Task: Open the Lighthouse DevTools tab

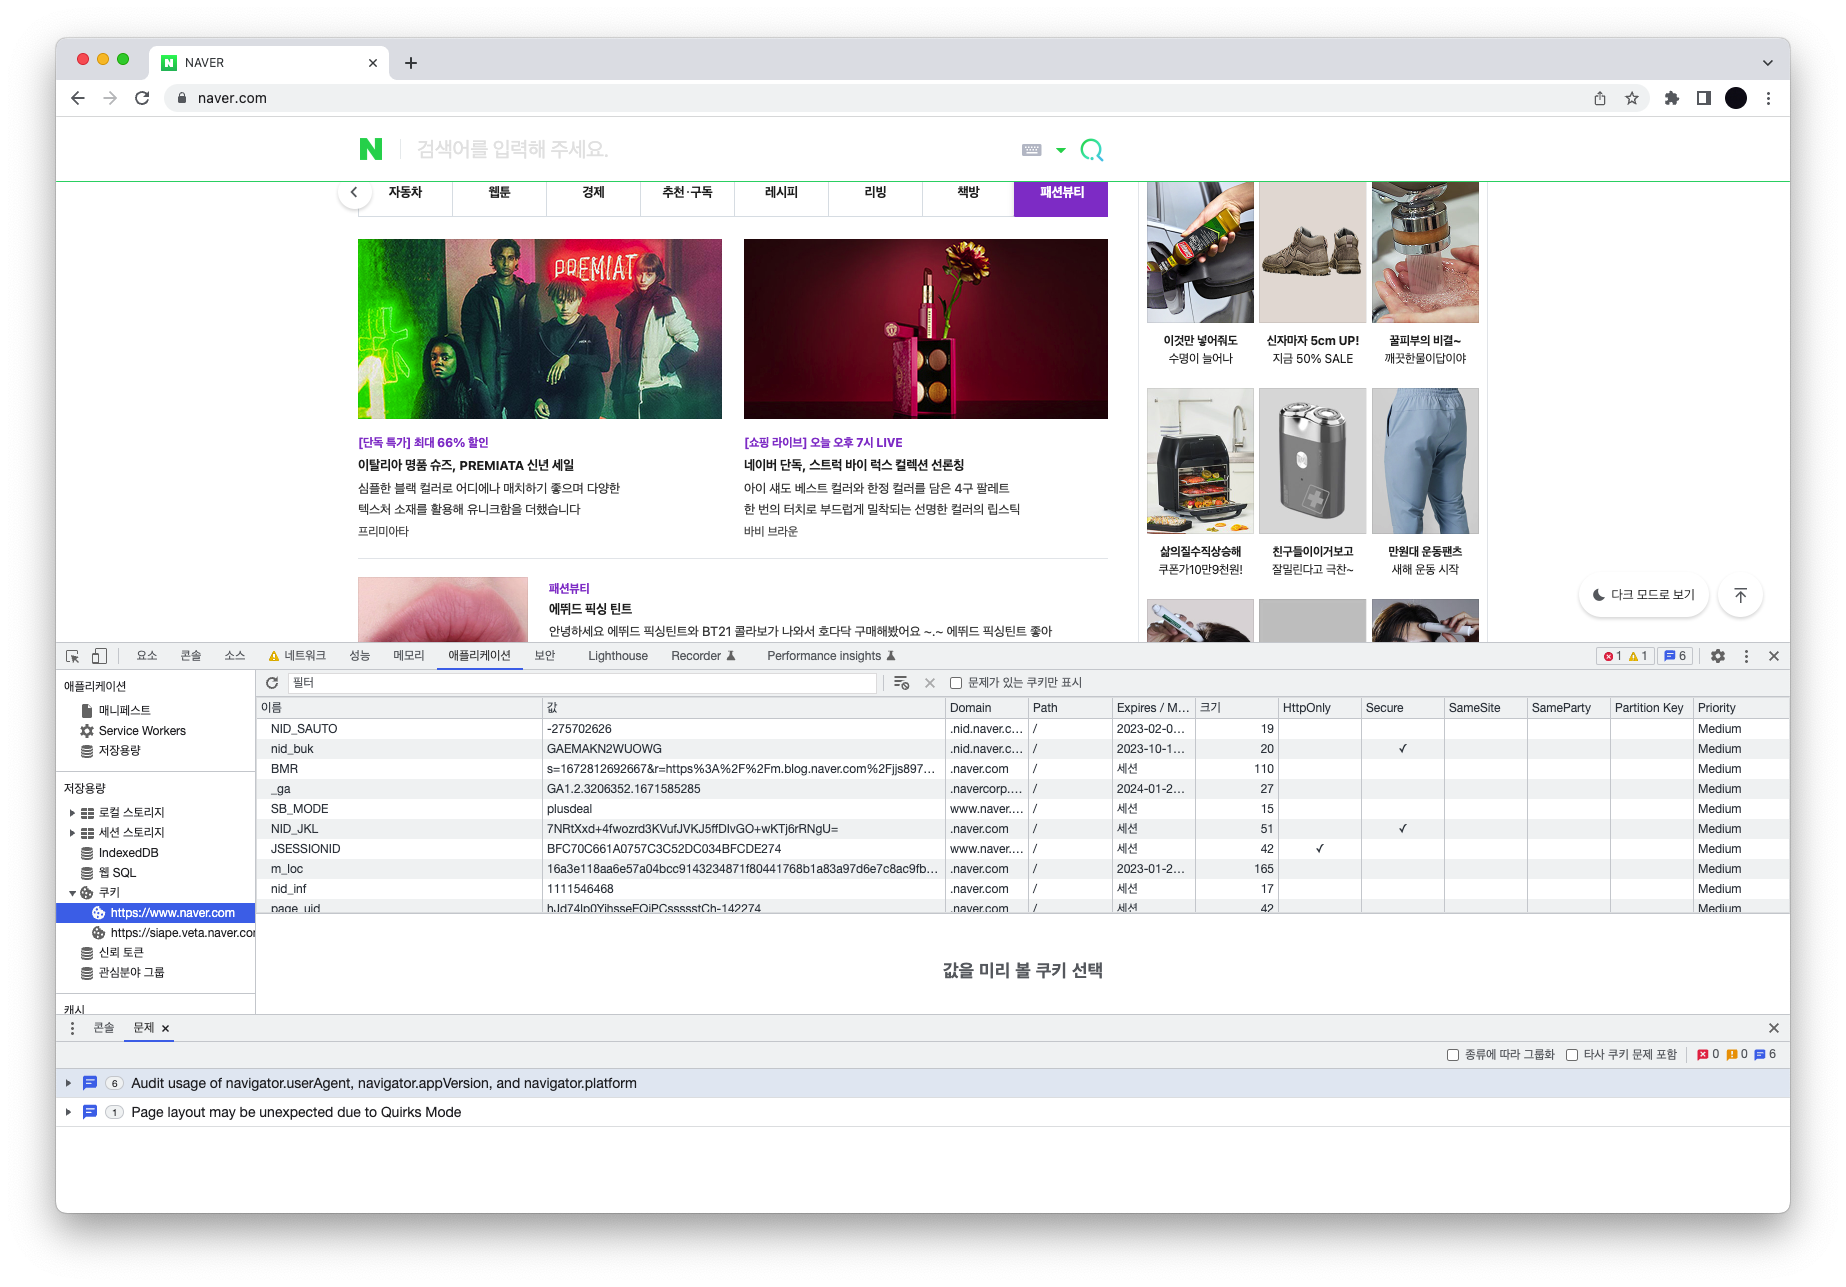Action: pyautogui.click(x=618, y=656)
